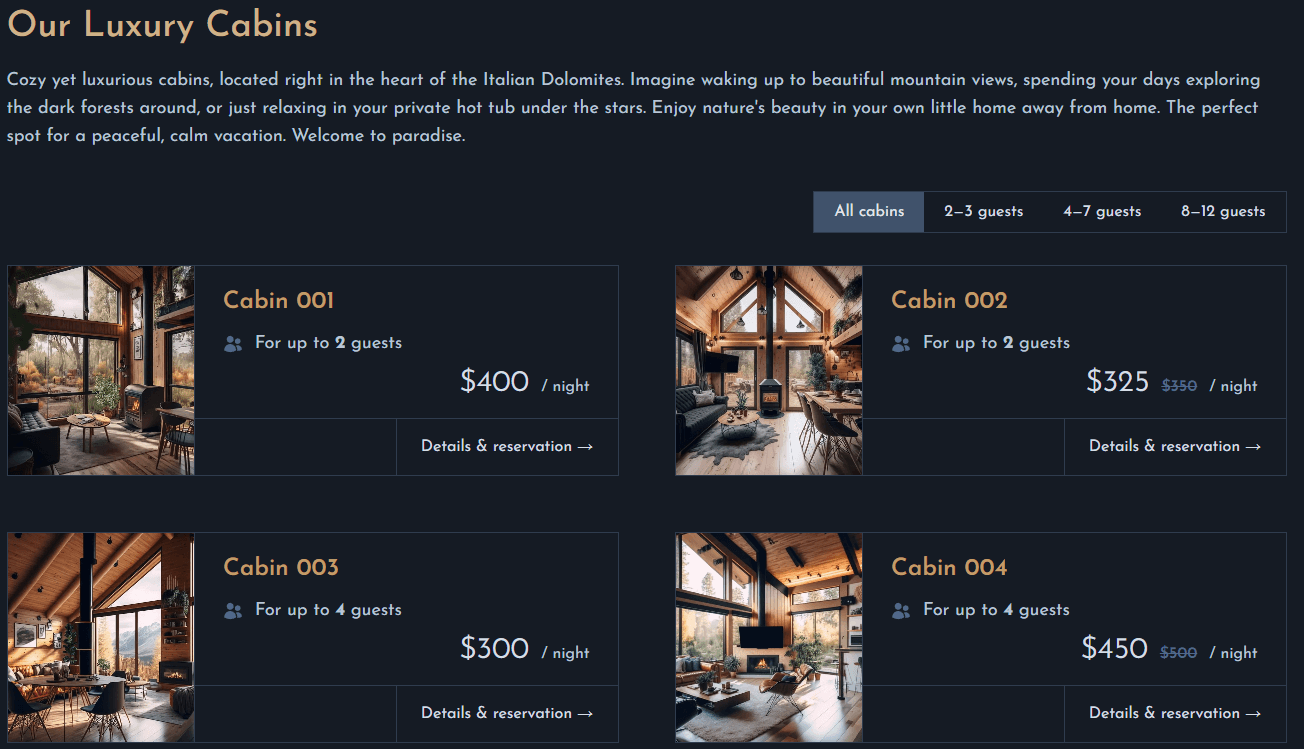Go to Cabin 003 Details & reservation
This screenshot has width=1304, height=749.
click(x=507, y=714)
